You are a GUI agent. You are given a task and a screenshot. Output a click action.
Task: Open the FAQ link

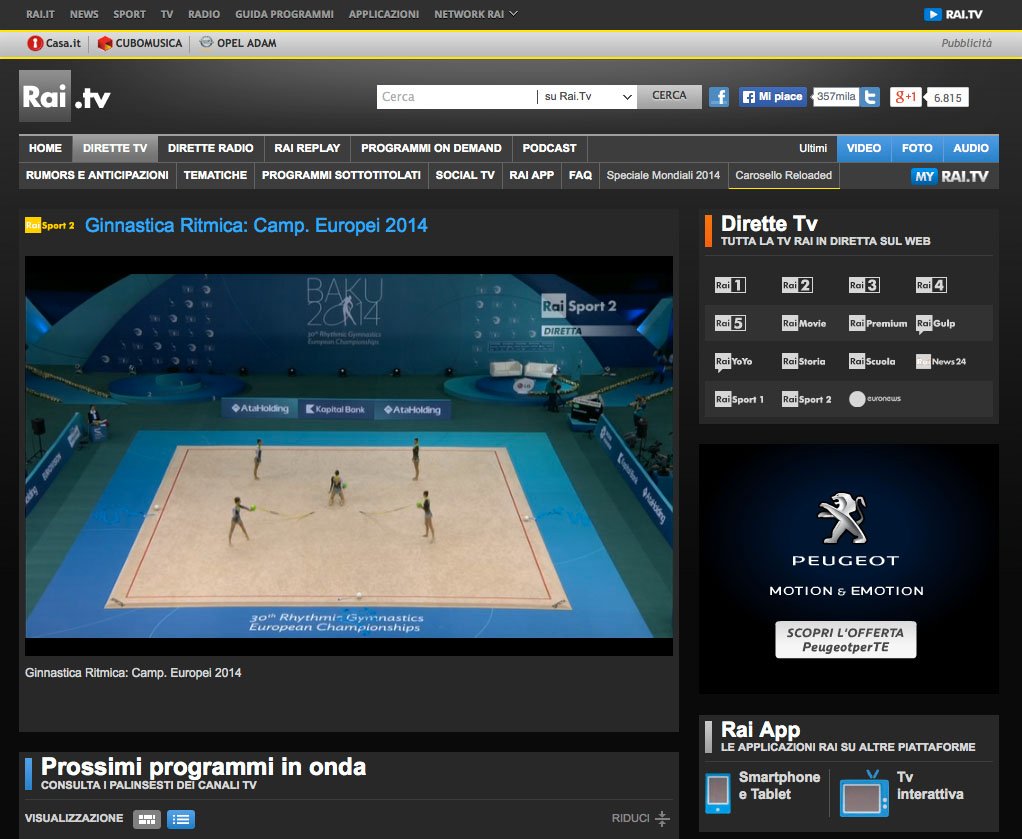pyautogui.click(x=580, y=175)
